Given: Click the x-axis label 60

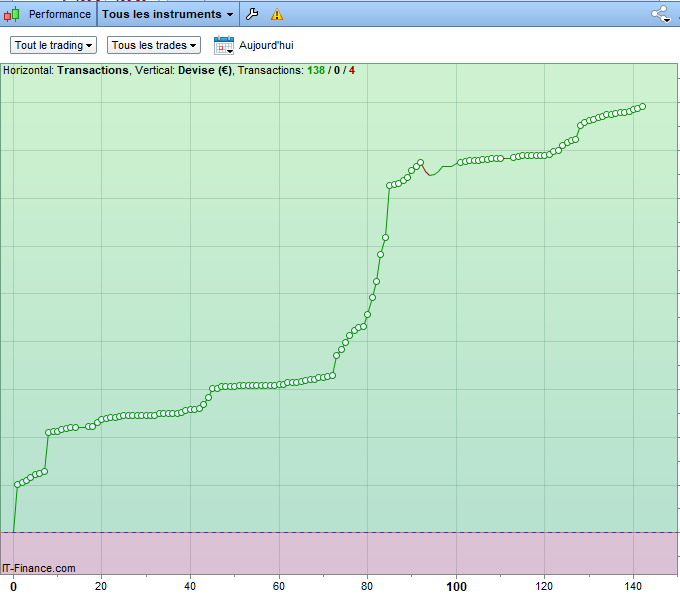Looking at the screenshot, I should tap(278, 587).
